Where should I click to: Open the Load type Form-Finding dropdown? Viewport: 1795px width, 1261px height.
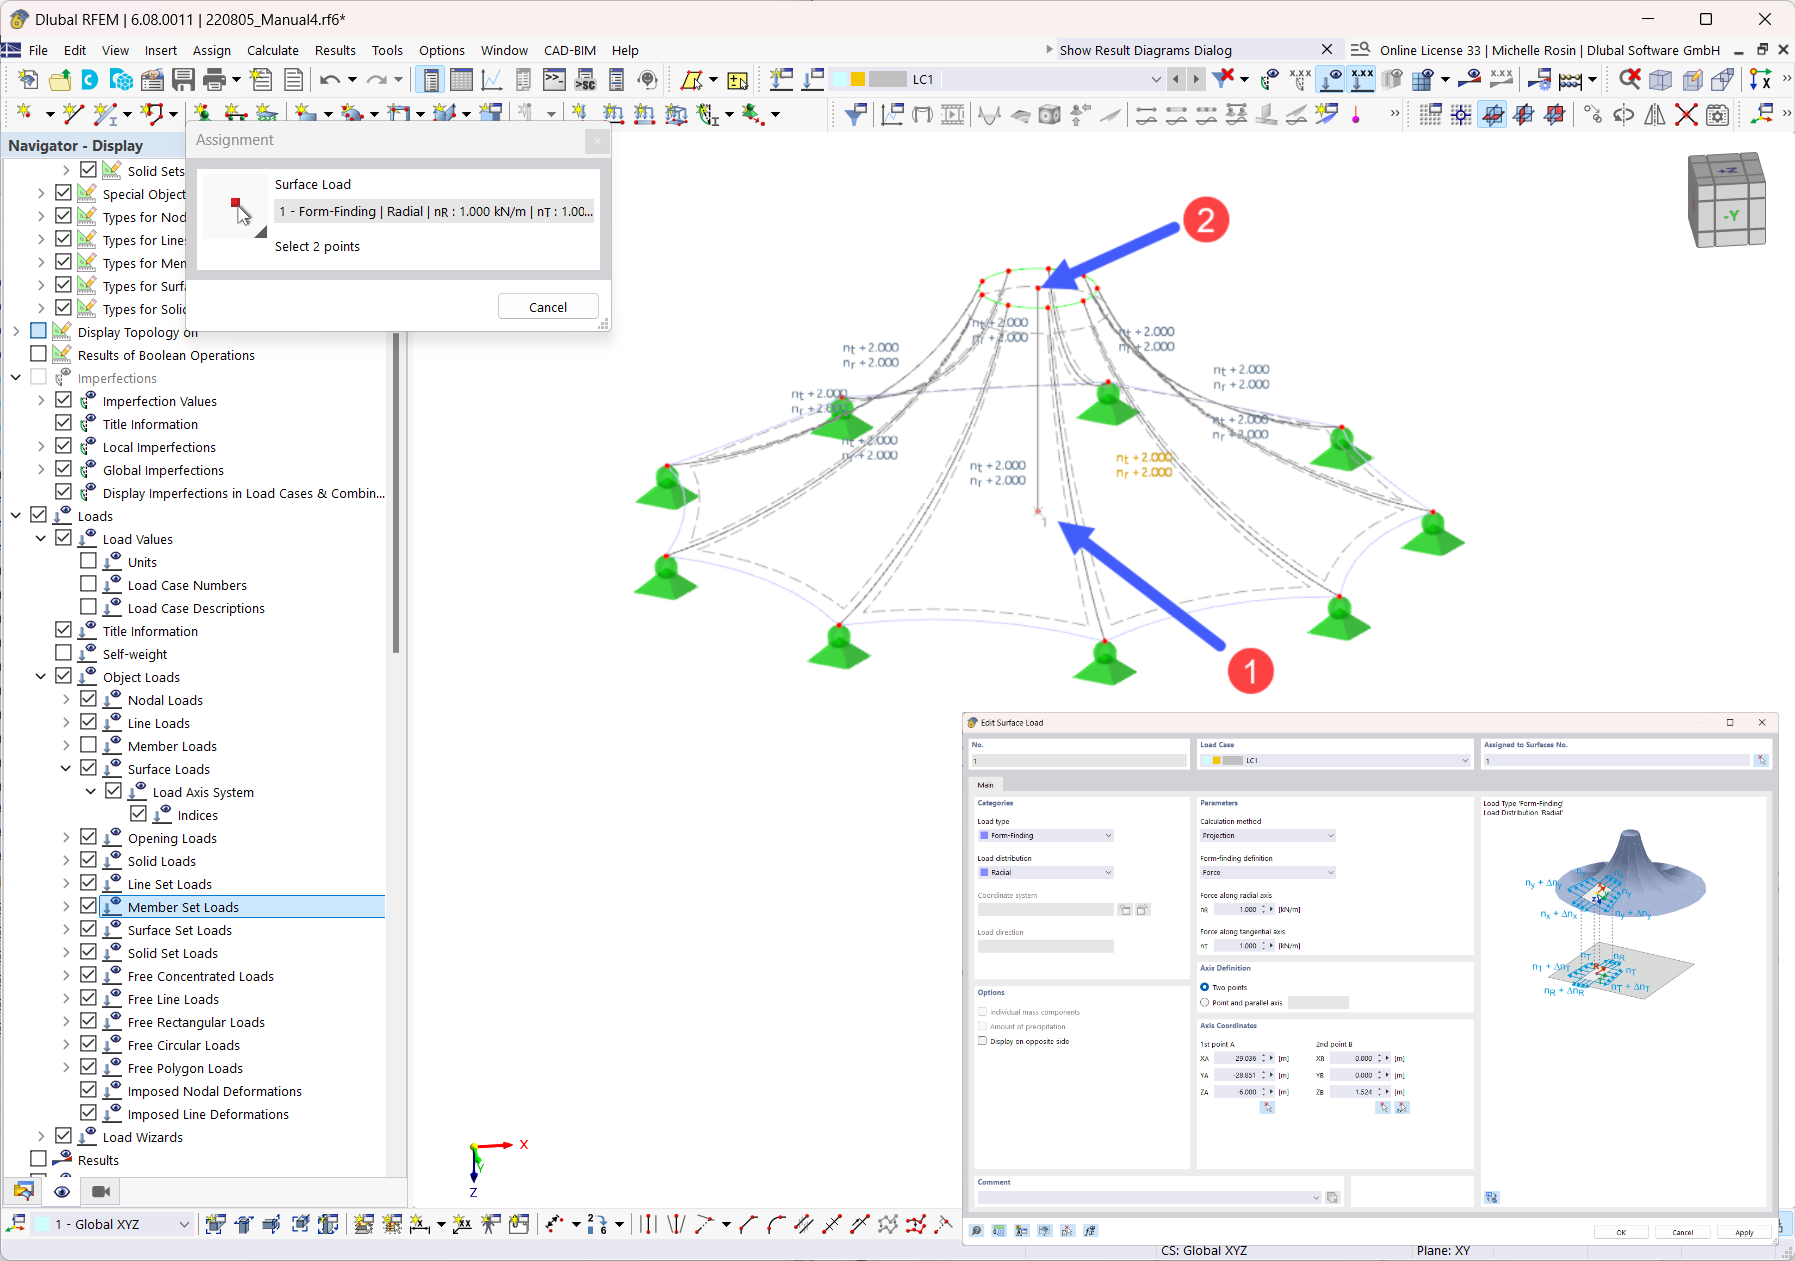pyautogui.click(x=1045, y=836)
